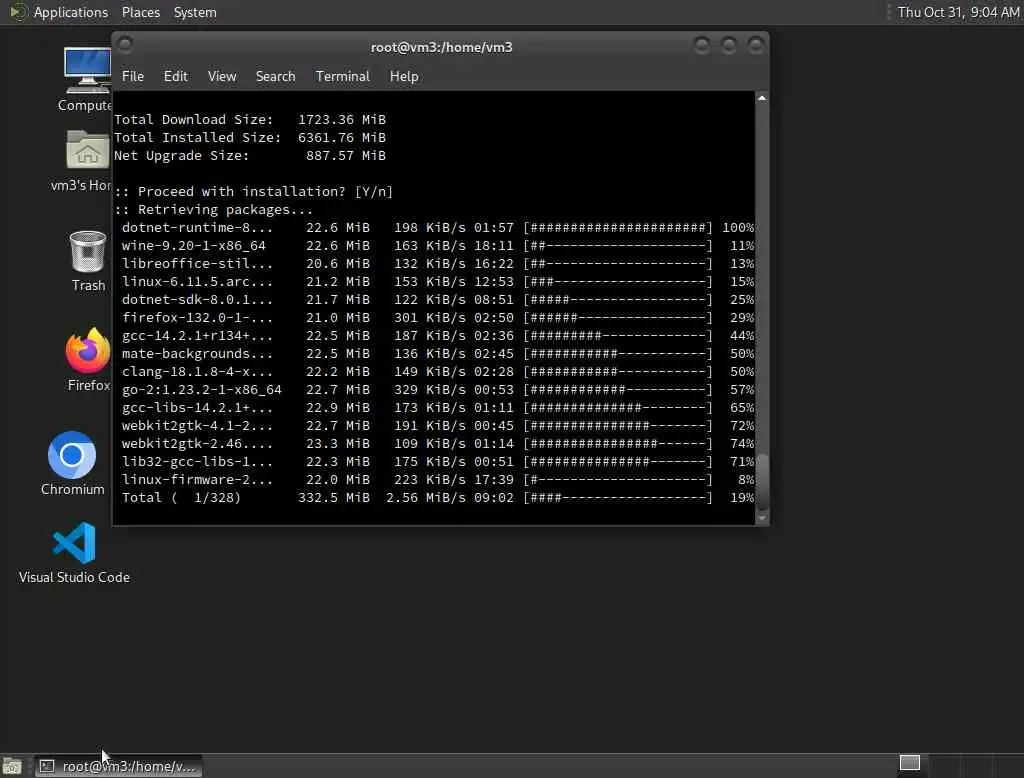This screenshot has width=1024, height=778.
Task: Click the terminal scrollbar thumb
Action: (x=761, y=481)
